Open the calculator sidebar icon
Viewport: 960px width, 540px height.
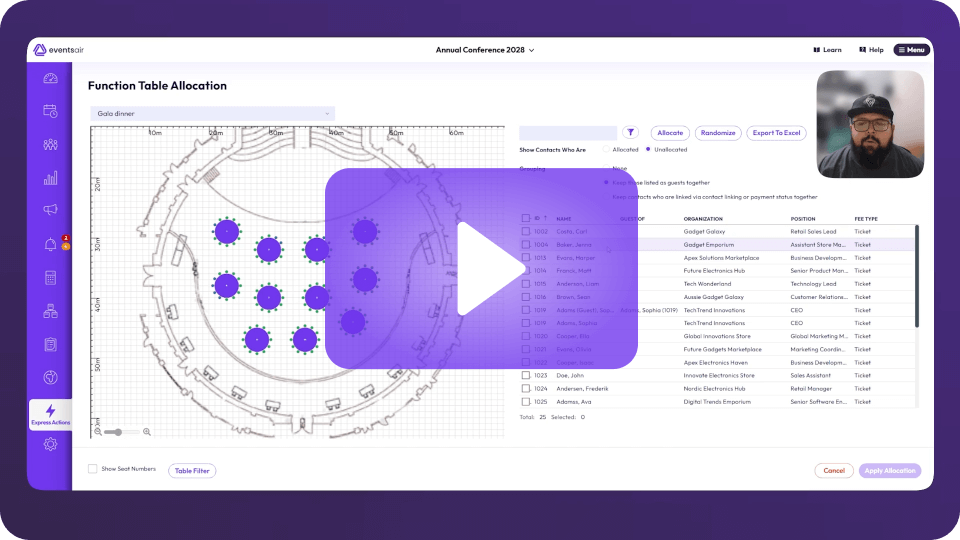50,278
